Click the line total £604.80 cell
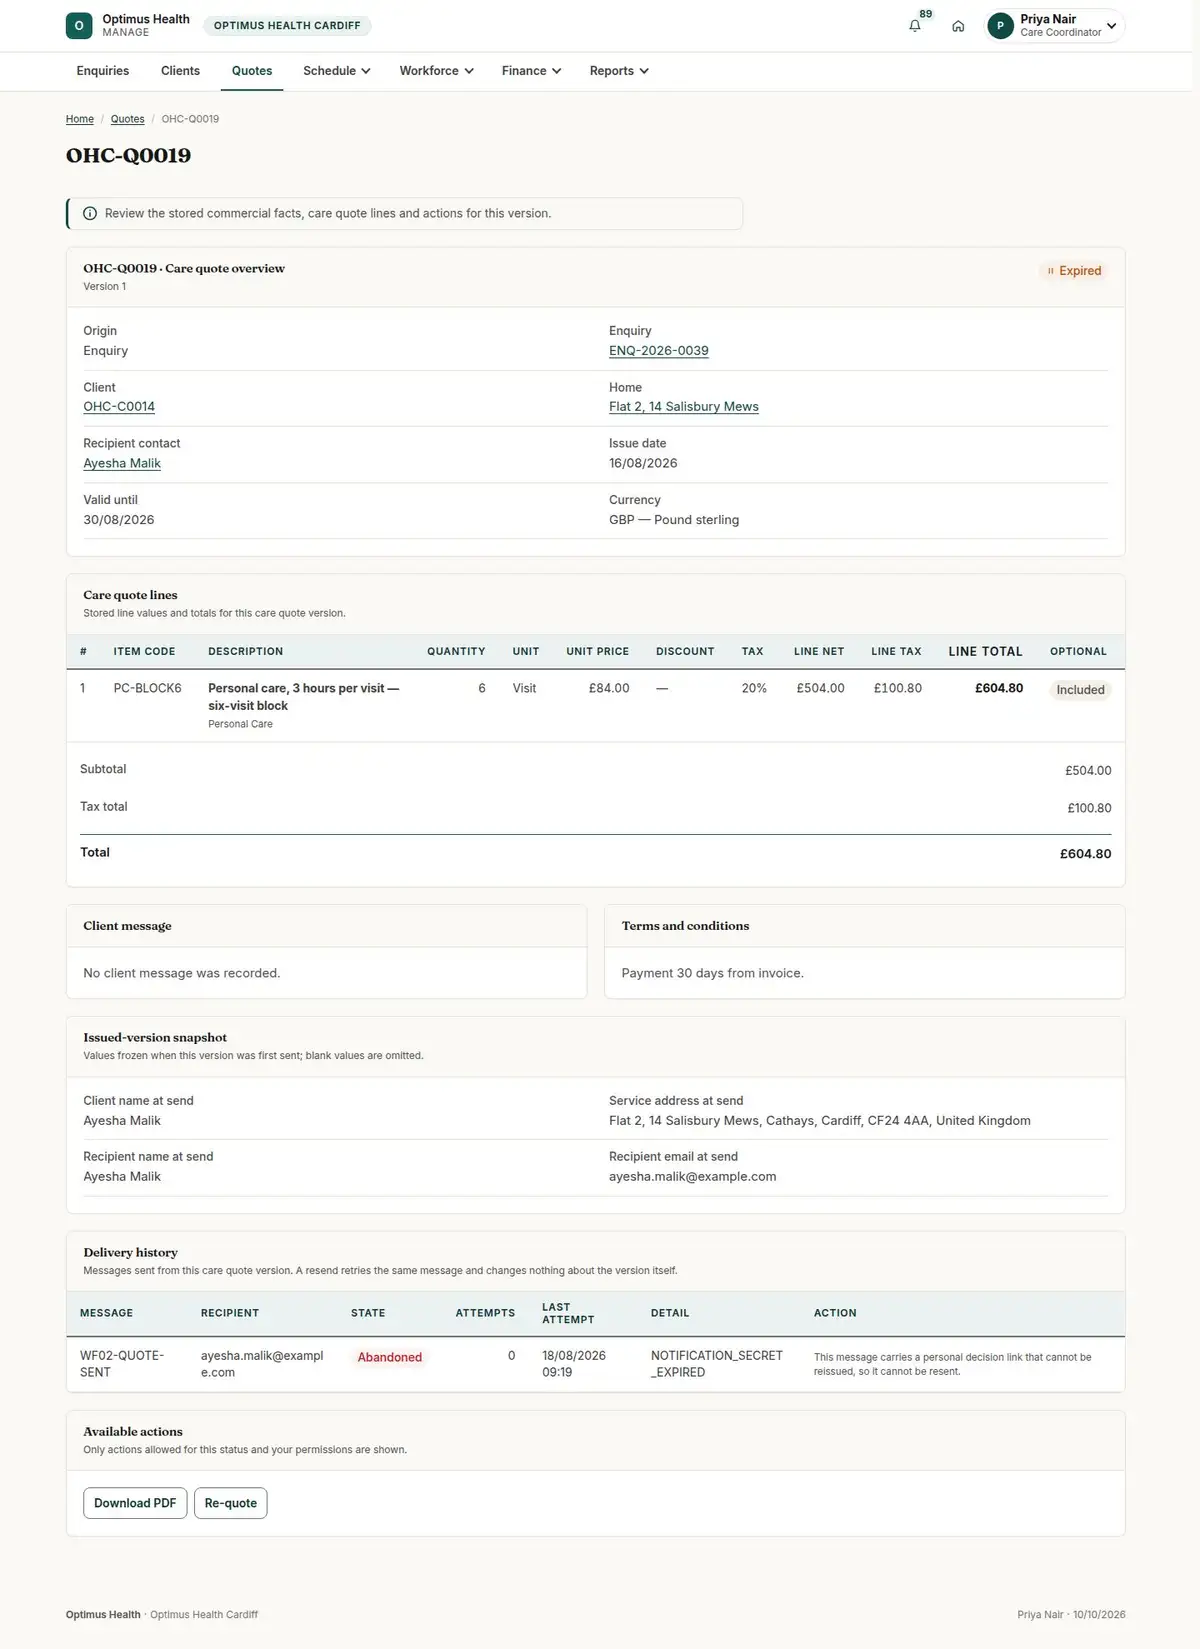Viewport: 1200px width, 1649px height. point(999,689)
